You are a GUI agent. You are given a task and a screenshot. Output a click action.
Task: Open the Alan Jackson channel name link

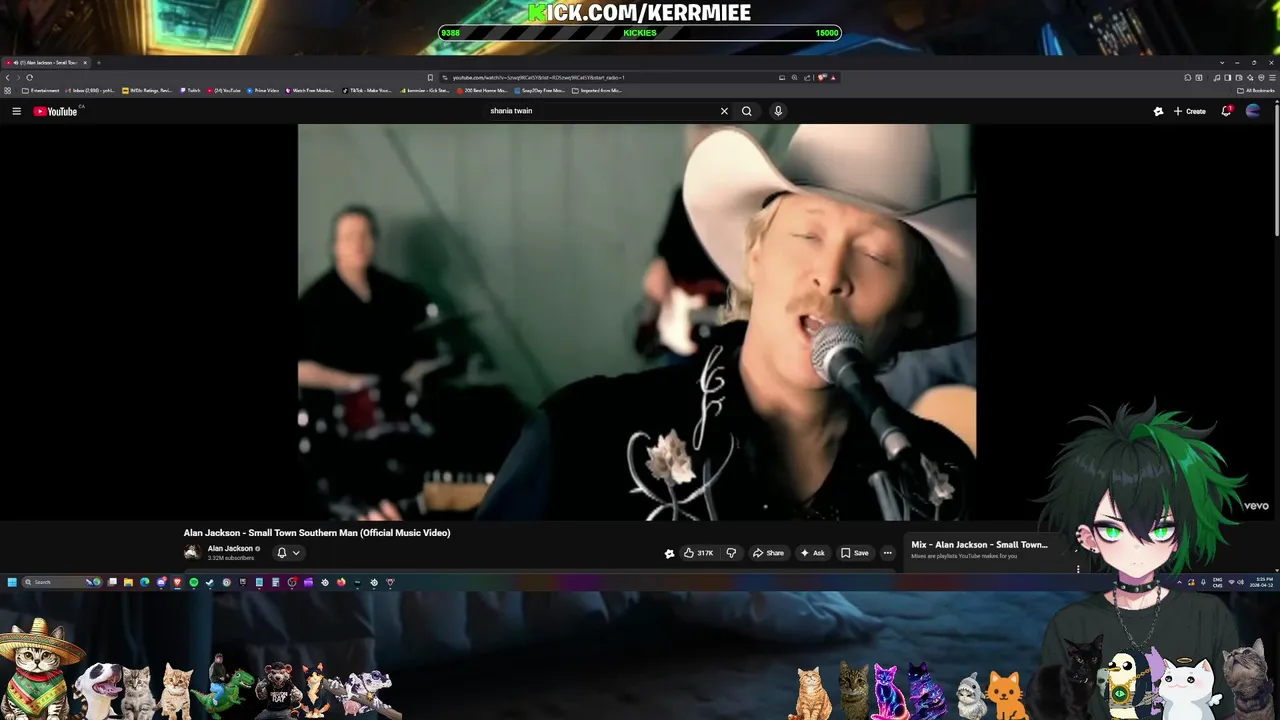(230, 548)
